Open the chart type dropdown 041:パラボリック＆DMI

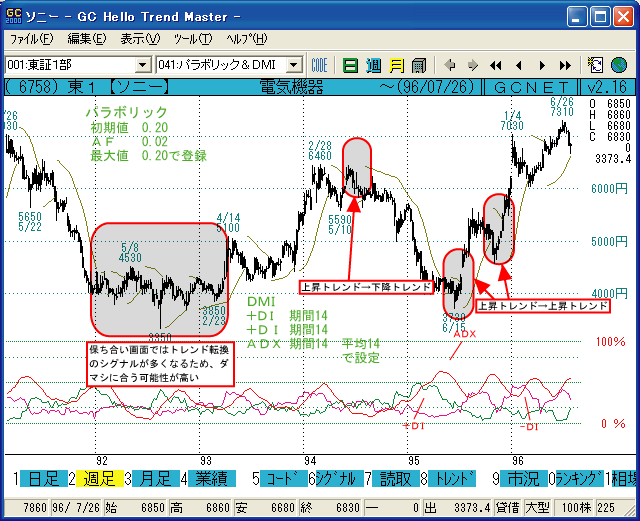(x=293, y=65)
